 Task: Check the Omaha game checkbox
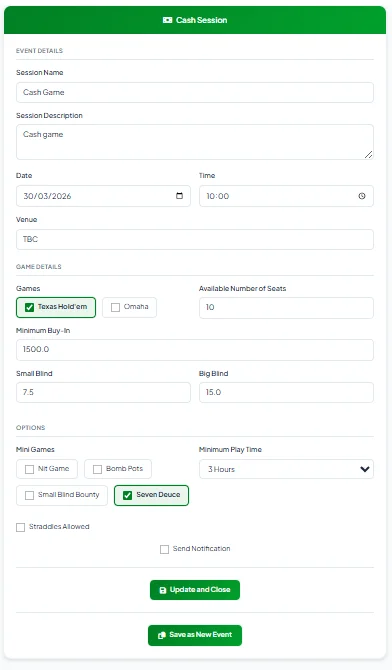click(115, 307)
